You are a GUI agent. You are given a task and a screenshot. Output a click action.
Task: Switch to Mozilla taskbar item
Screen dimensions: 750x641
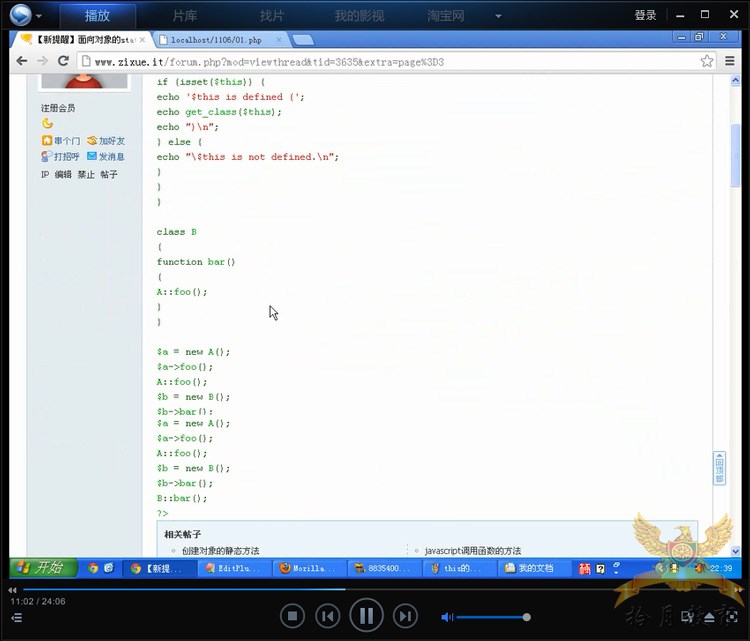tap(309, 568)
